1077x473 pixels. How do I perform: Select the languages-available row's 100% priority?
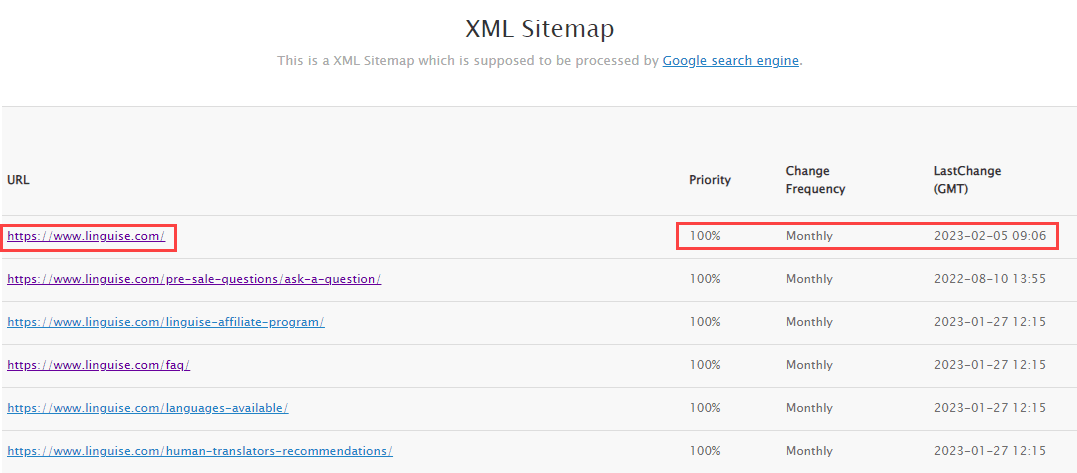click(x=705, y=408)
